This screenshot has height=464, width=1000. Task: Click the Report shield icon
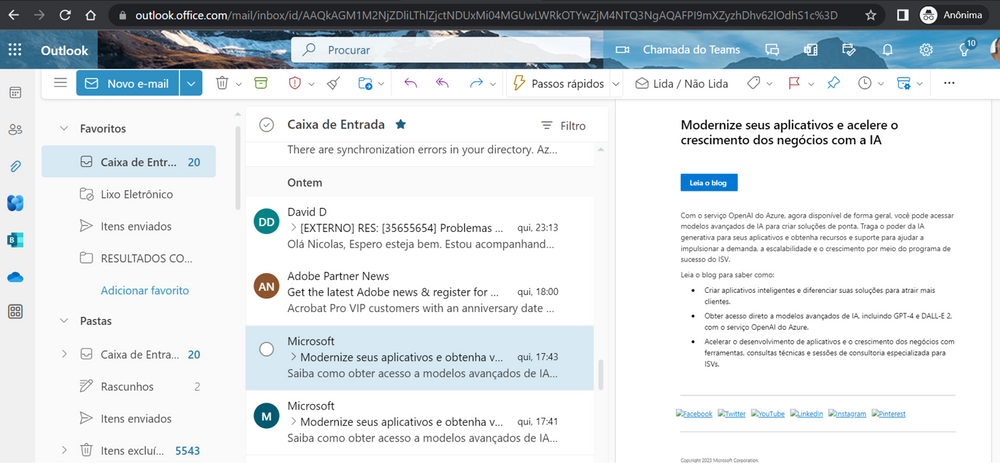coord(294,83)
